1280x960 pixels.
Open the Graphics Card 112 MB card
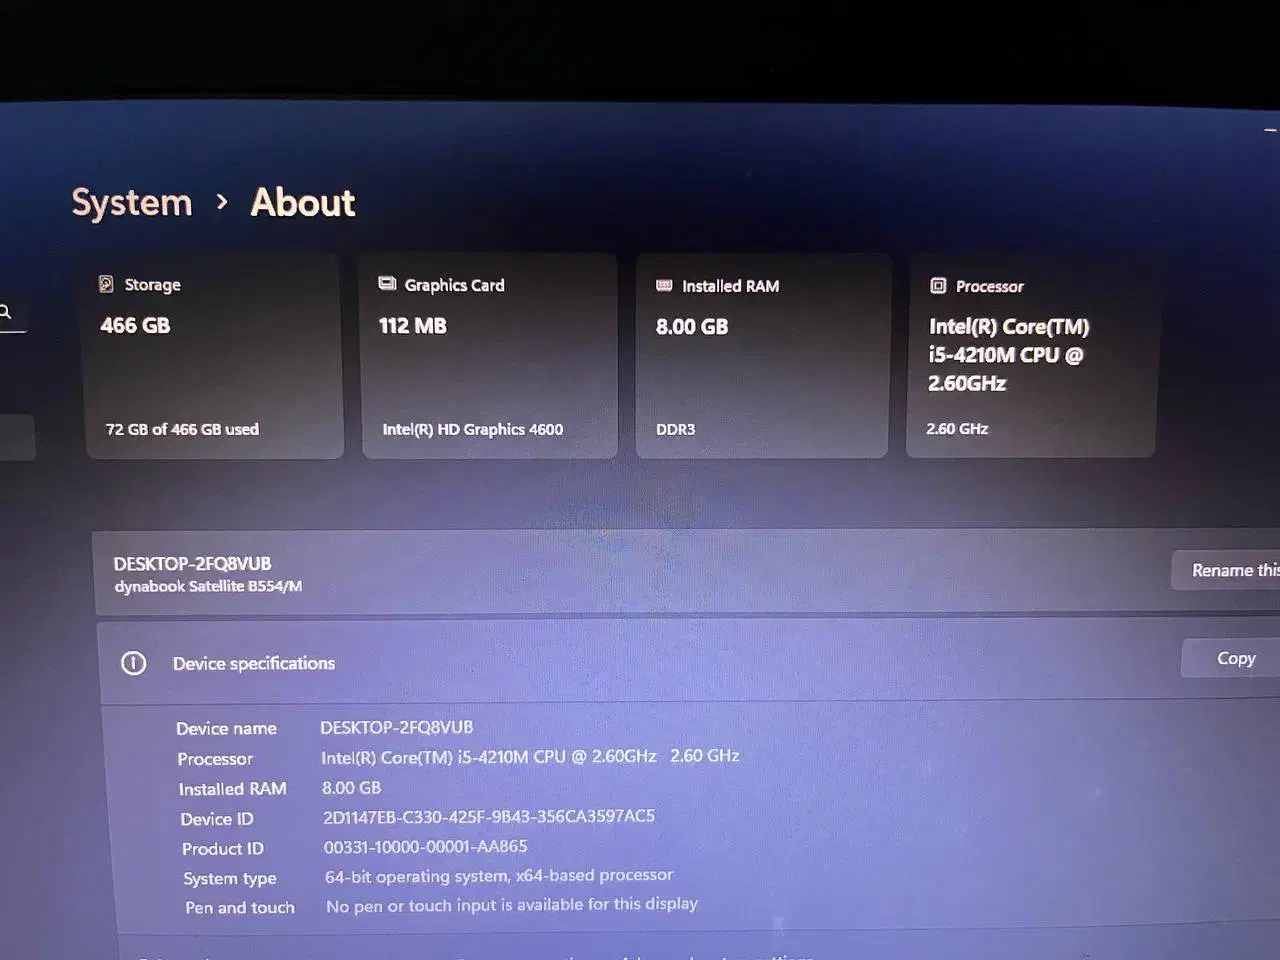click(x=489, y=357)
